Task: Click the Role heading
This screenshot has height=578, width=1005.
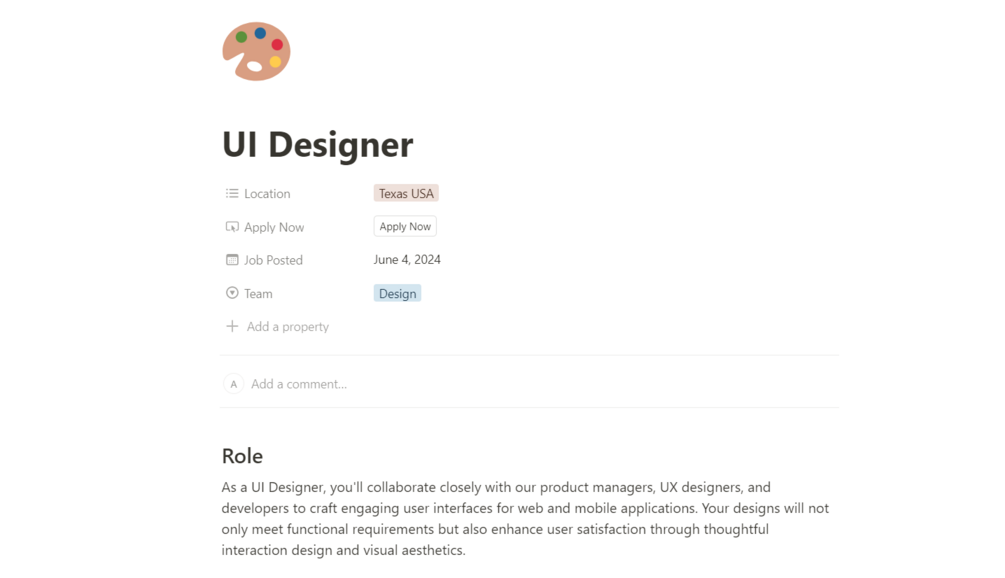Action: tap(242, 456)
